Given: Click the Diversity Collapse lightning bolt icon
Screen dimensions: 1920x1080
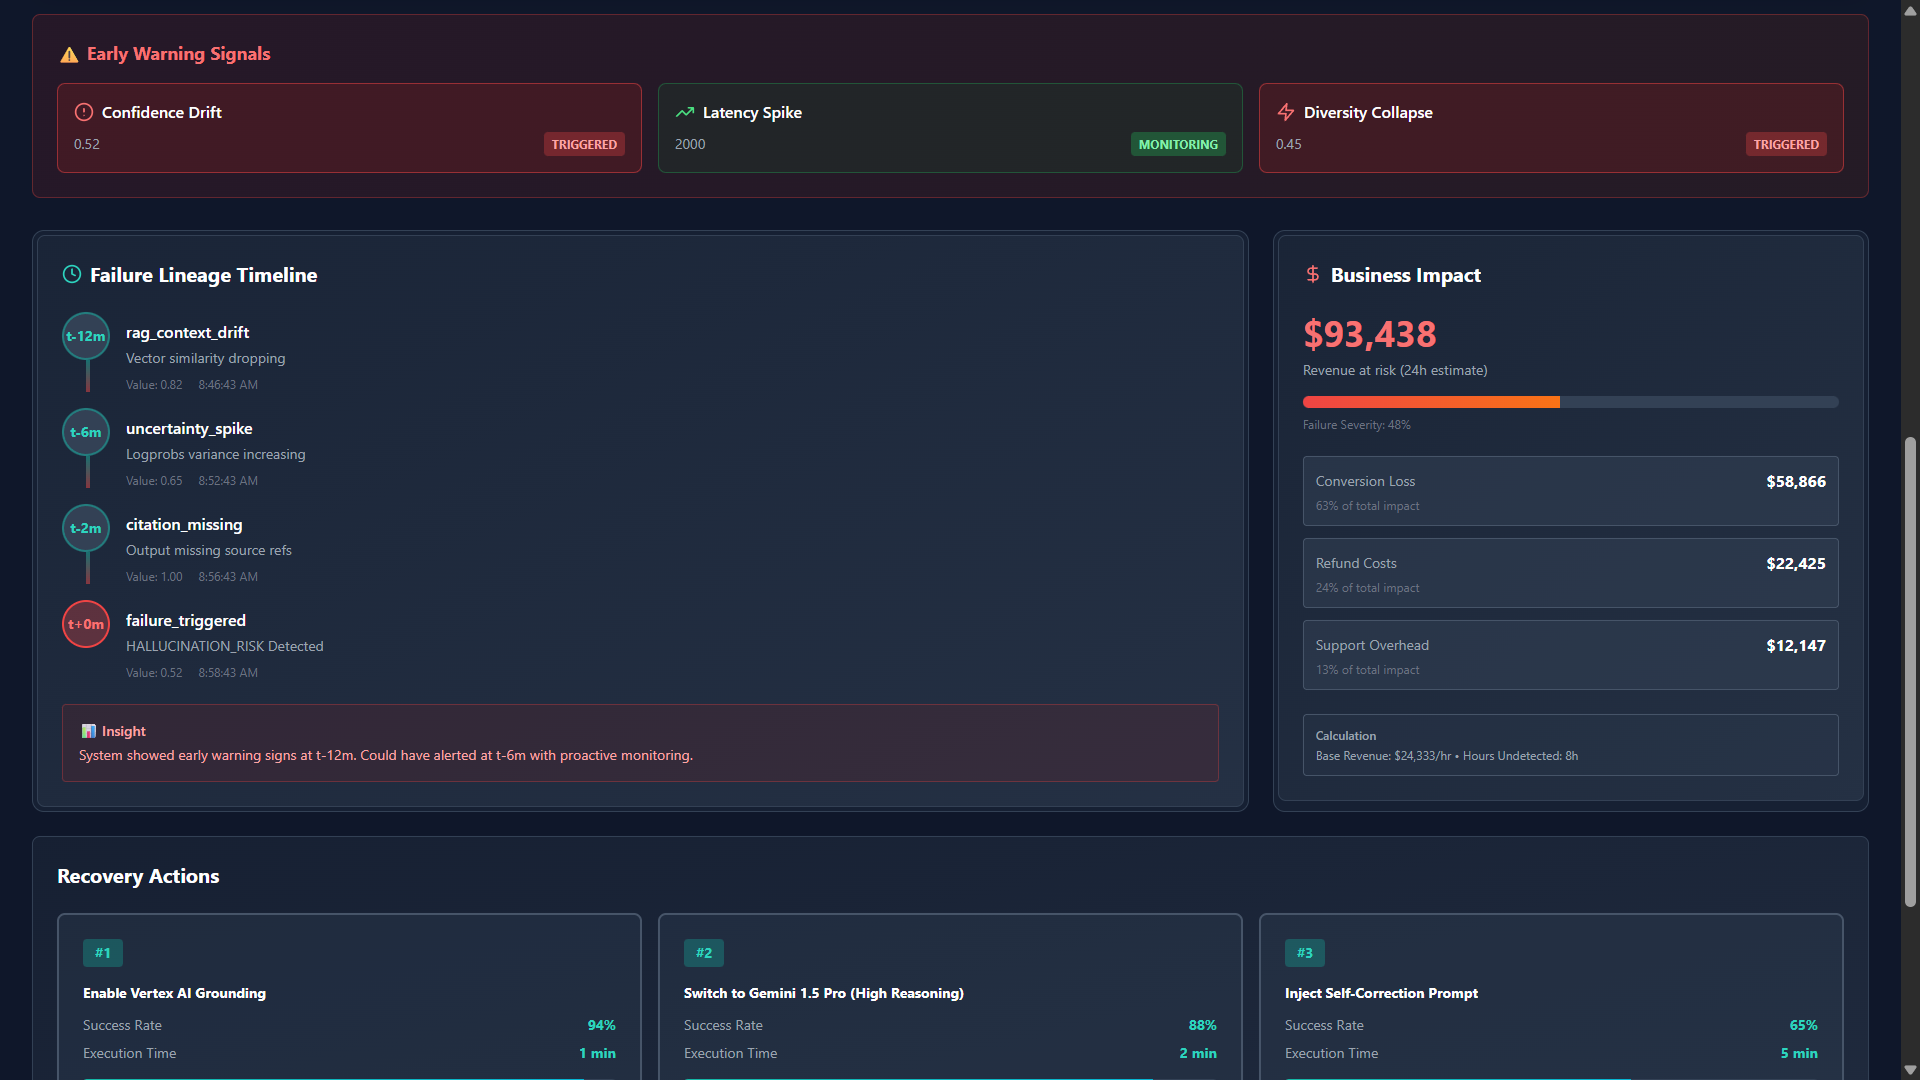Looking at the screenshot, I should click(x=1286, y=113).
